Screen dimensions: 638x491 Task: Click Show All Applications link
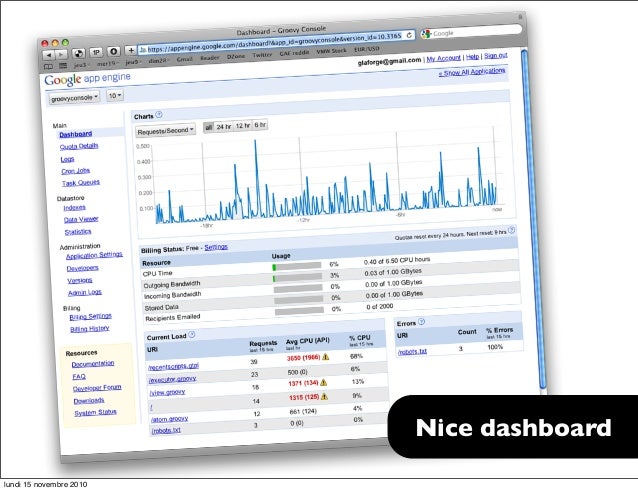coord(472,72)
